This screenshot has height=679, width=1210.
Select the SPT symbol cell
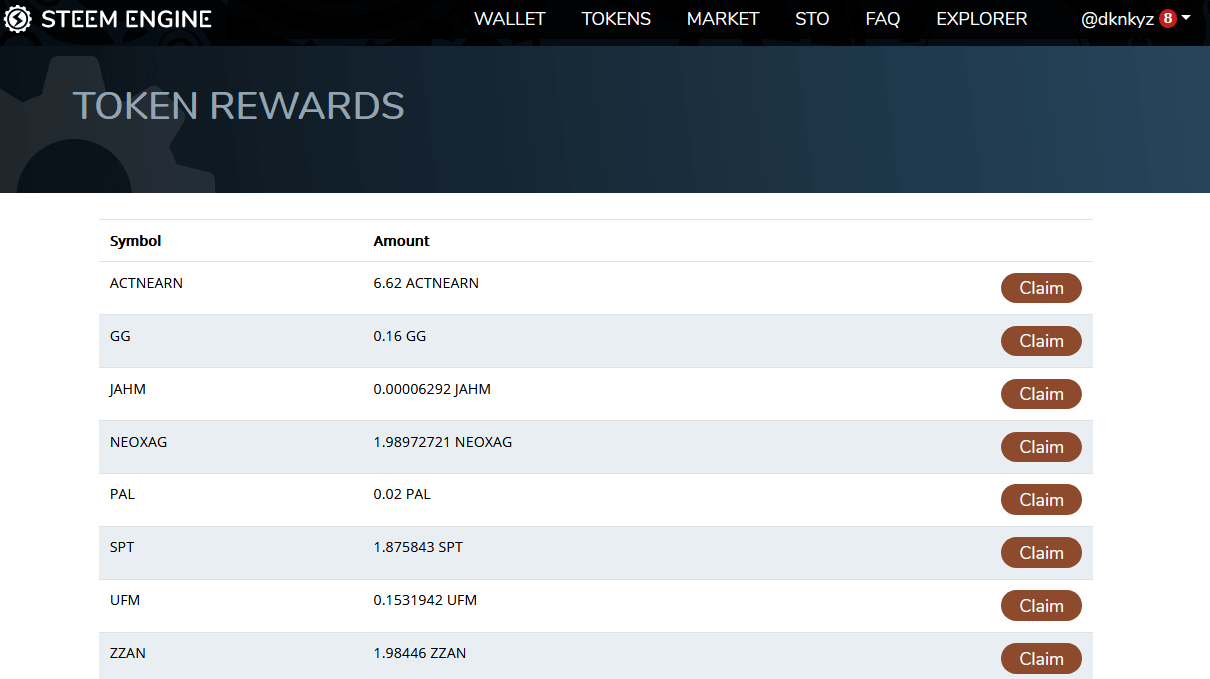tap(122, 548)
